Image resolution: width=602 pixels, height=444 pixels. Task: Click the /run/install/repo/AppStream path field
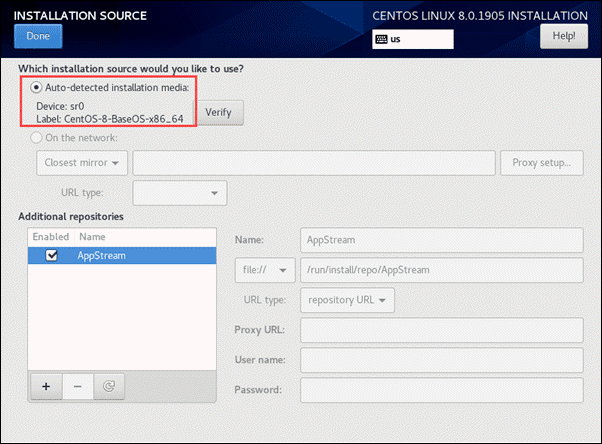pyautogui.click(x=442, y=270)
